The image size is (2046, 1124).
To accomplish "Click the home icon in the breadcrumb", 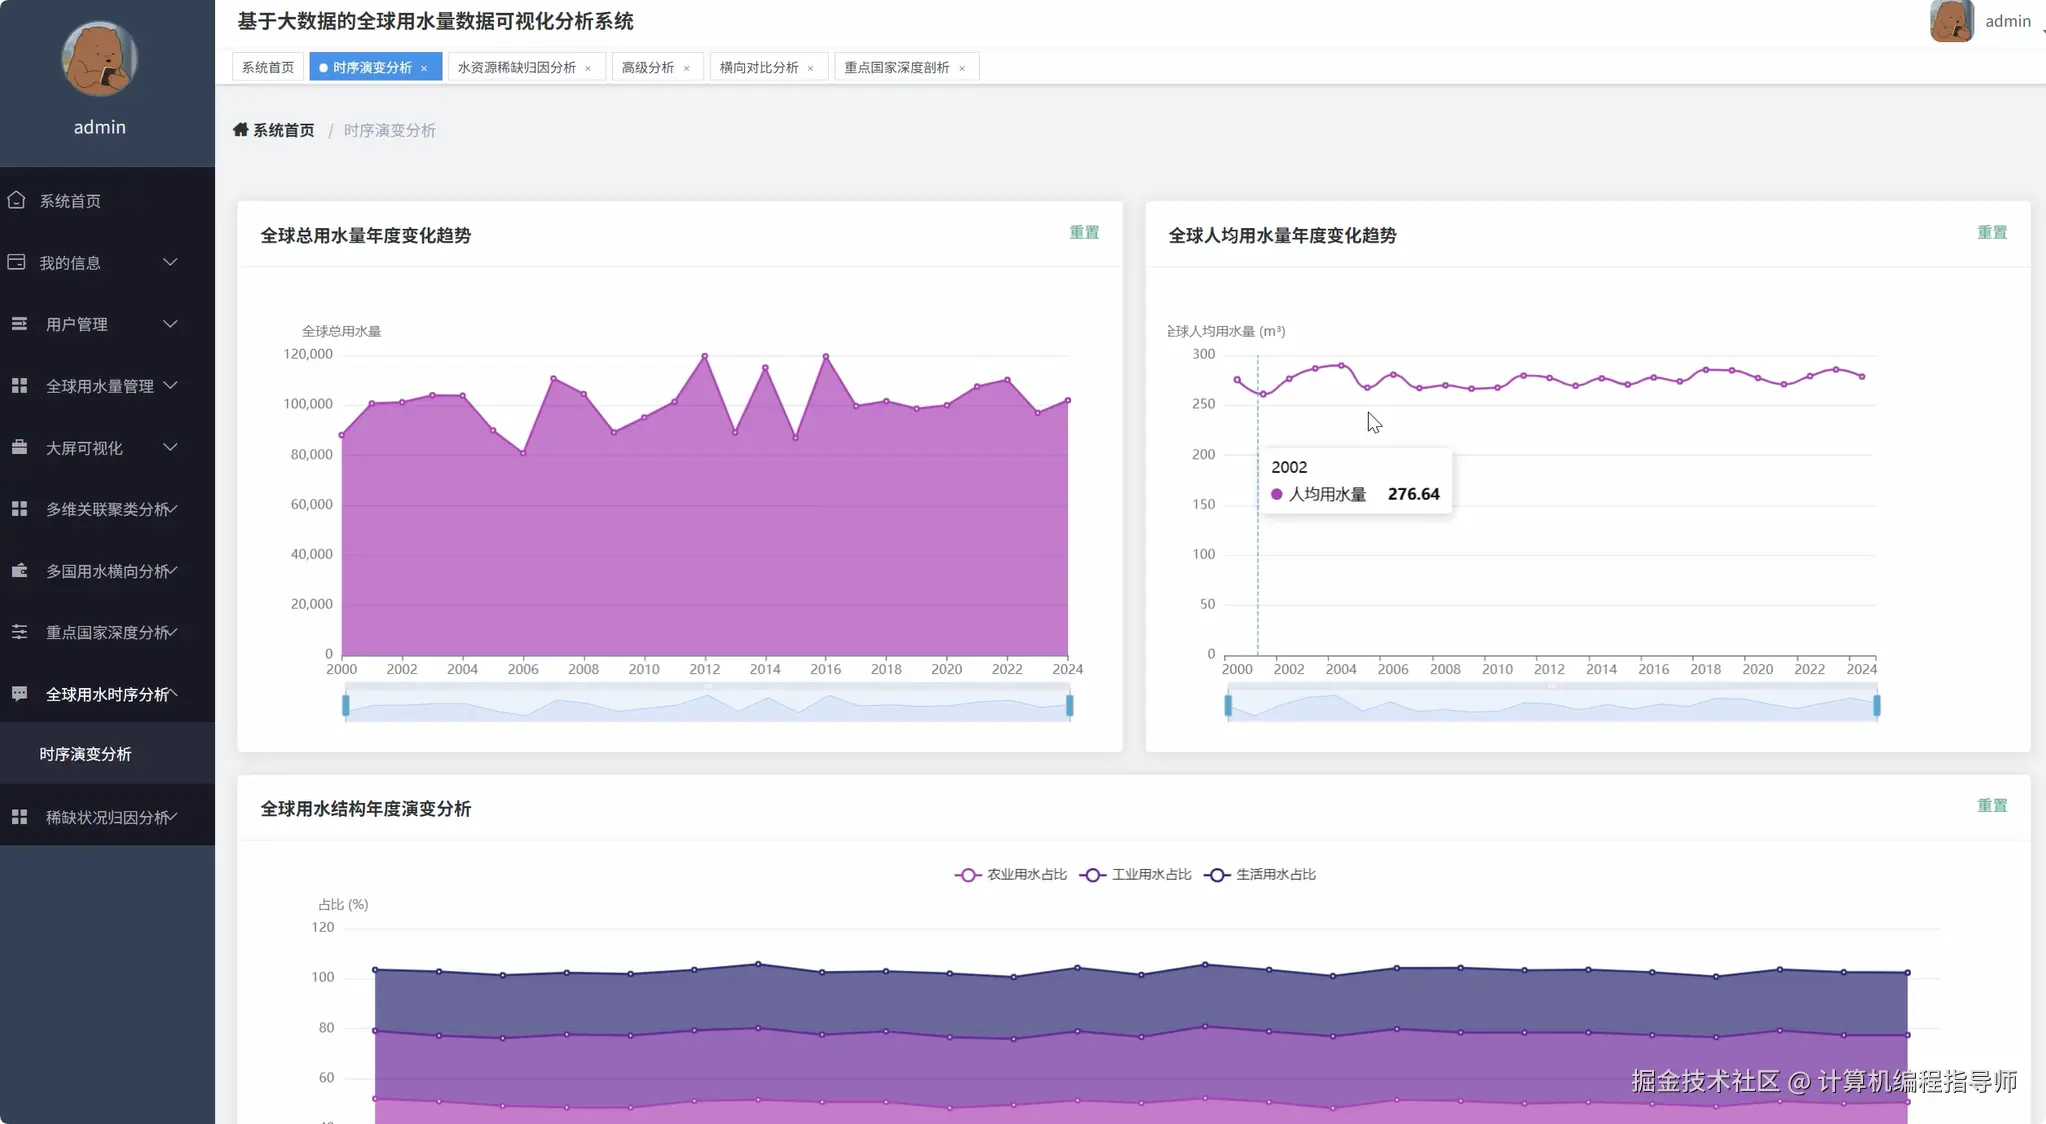I will (x=240, y=130).
